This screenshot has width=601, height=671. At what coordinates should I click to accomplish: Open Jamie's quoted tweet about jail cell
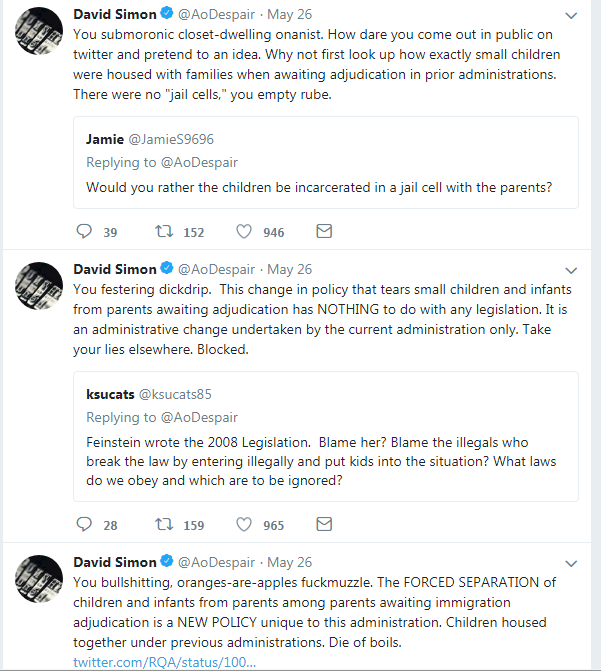pyautogui.click(x=326, y=163)
